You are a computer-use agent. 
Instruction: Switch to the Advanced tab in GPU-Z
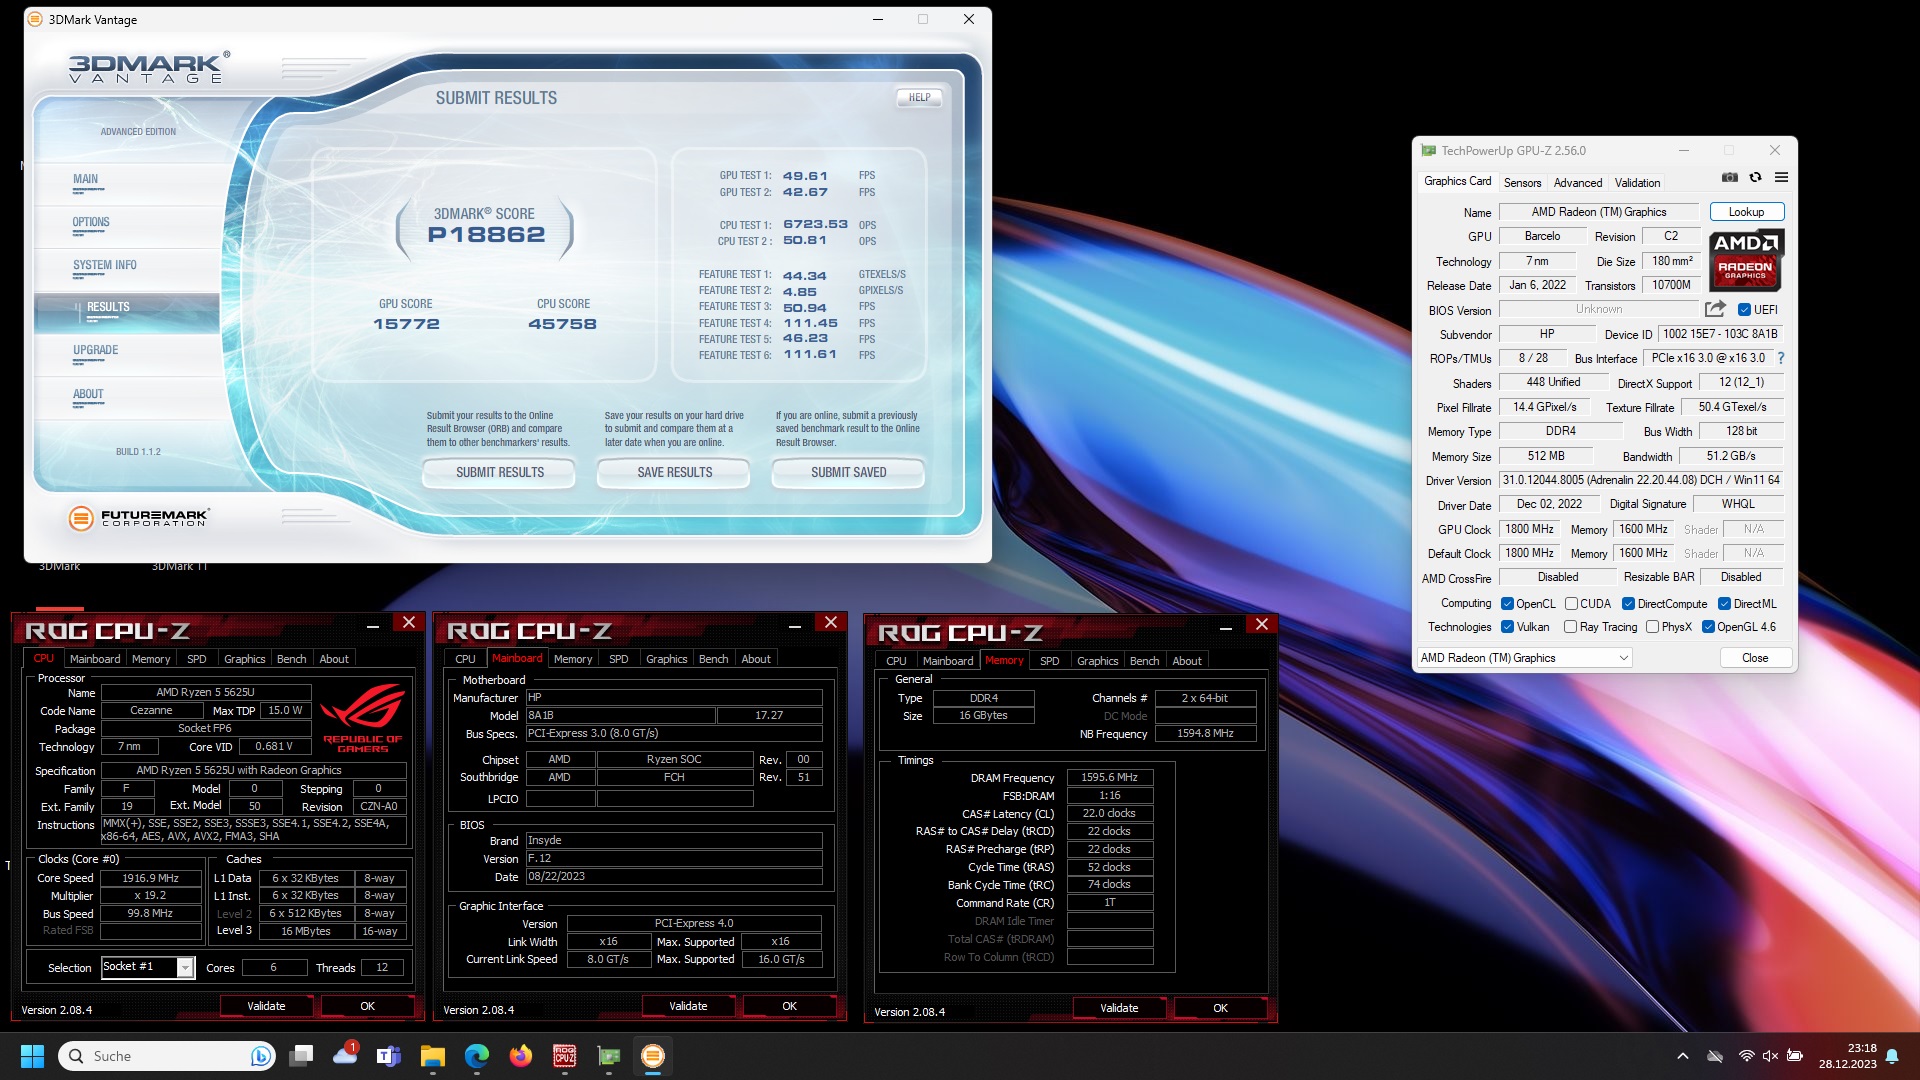tap(1578, 183)
